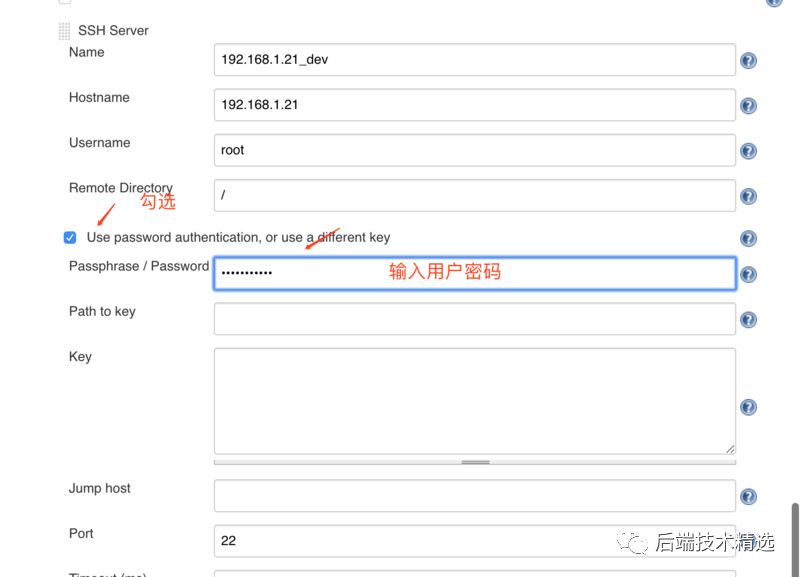Open help for Jump host field
Screen dimensions: 800x577
748,496
